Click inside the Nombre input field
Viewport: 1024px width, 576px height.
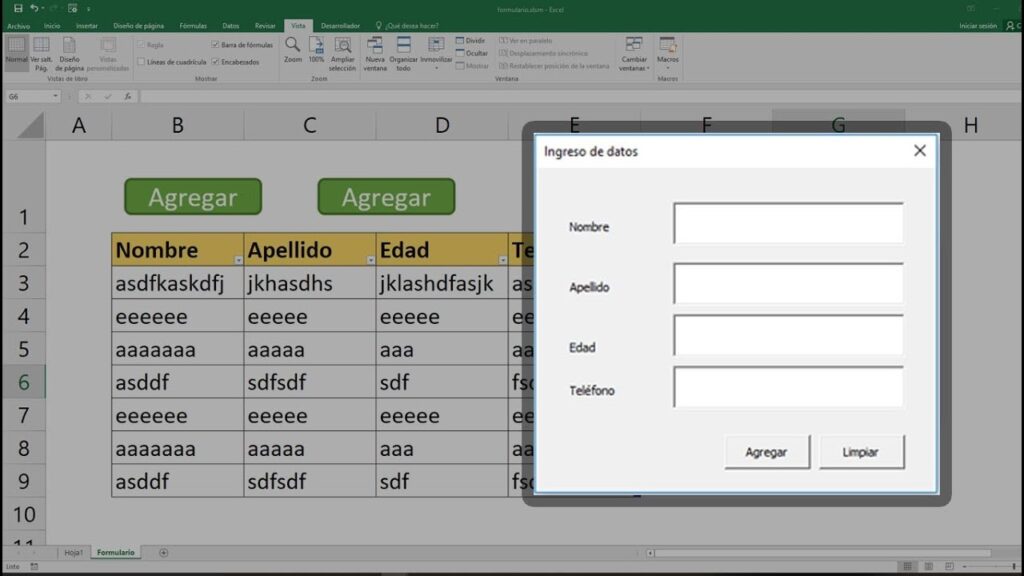[x=788, y=224]
